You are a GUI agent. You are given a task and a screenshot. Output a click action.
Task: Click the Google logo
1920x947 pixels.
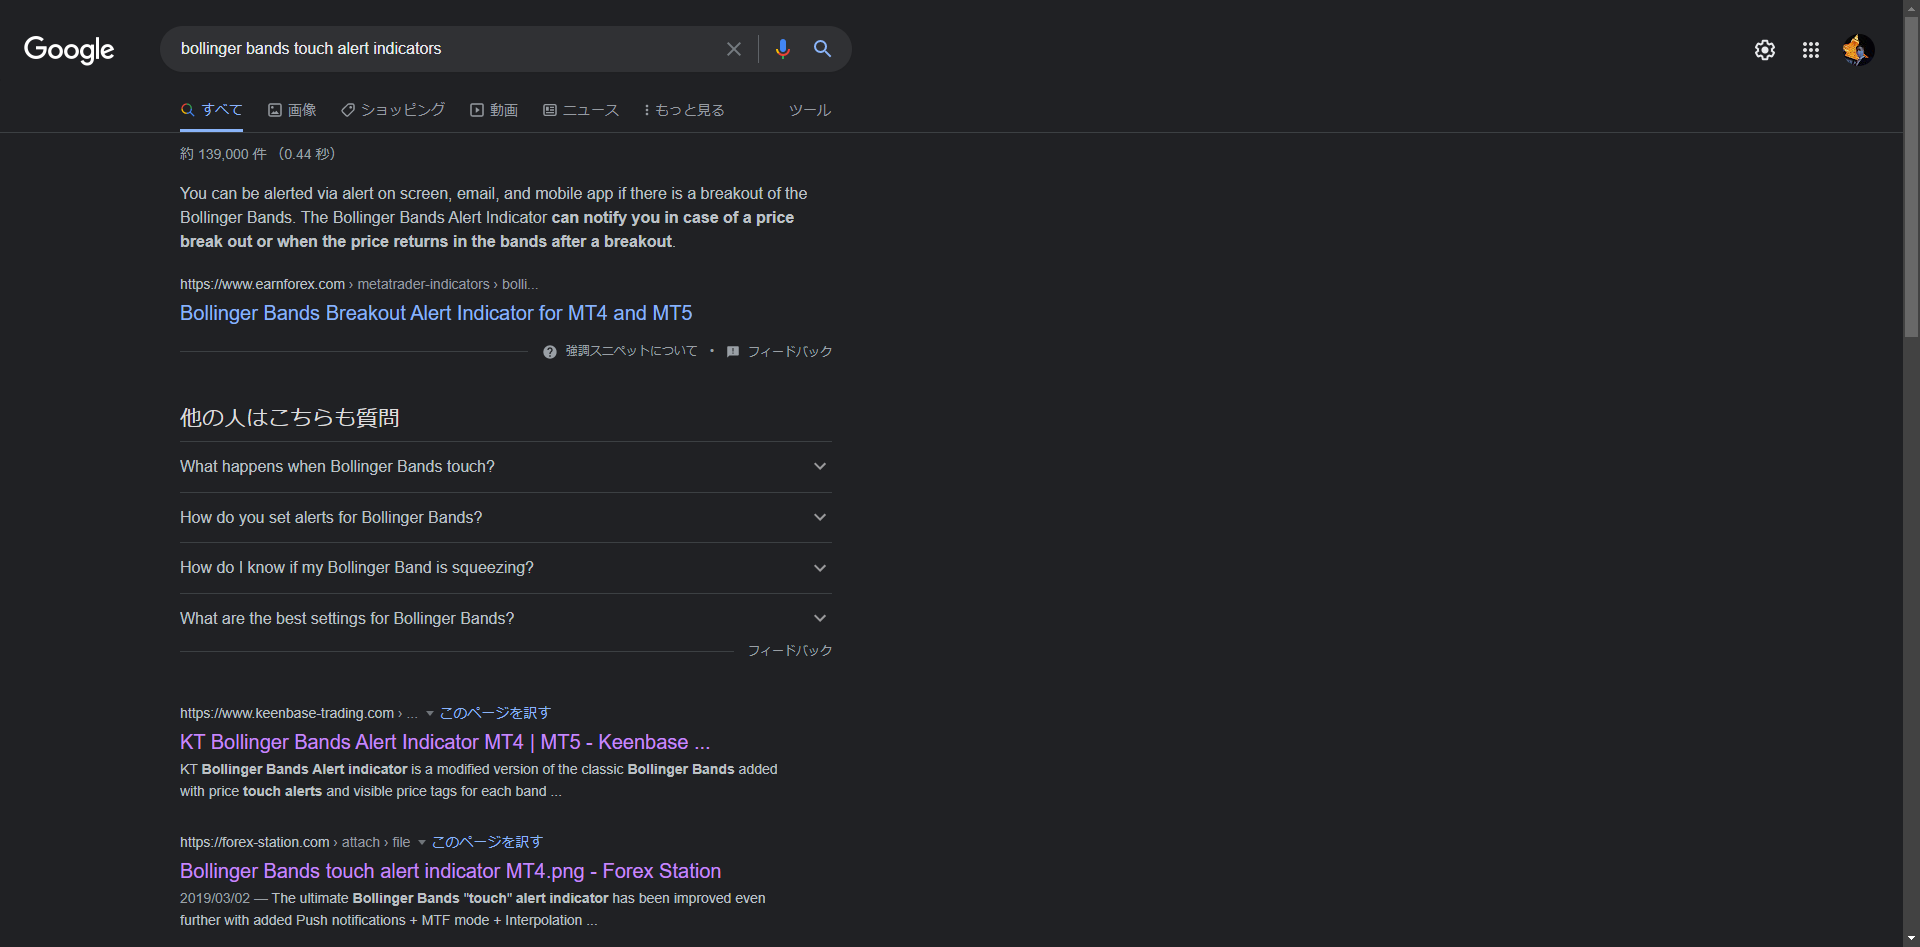pyautogui.click(x=69, y=49)
